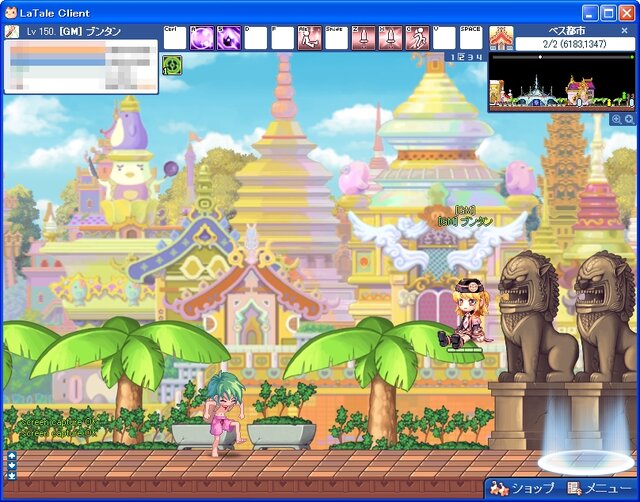Switch to quickslot page 2
640x502 pixels.
(x=462, y=58)
